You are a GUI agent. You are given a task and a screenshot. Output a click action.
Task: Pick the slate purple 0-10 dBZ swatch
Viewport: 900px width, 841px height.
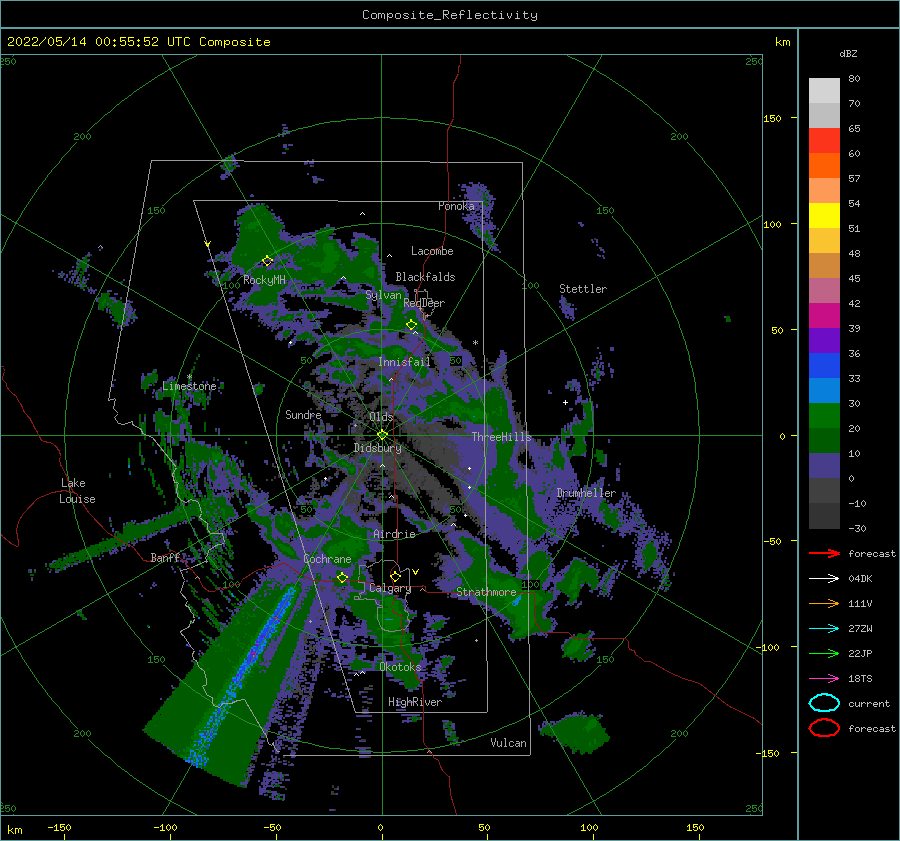coord(824,465)
